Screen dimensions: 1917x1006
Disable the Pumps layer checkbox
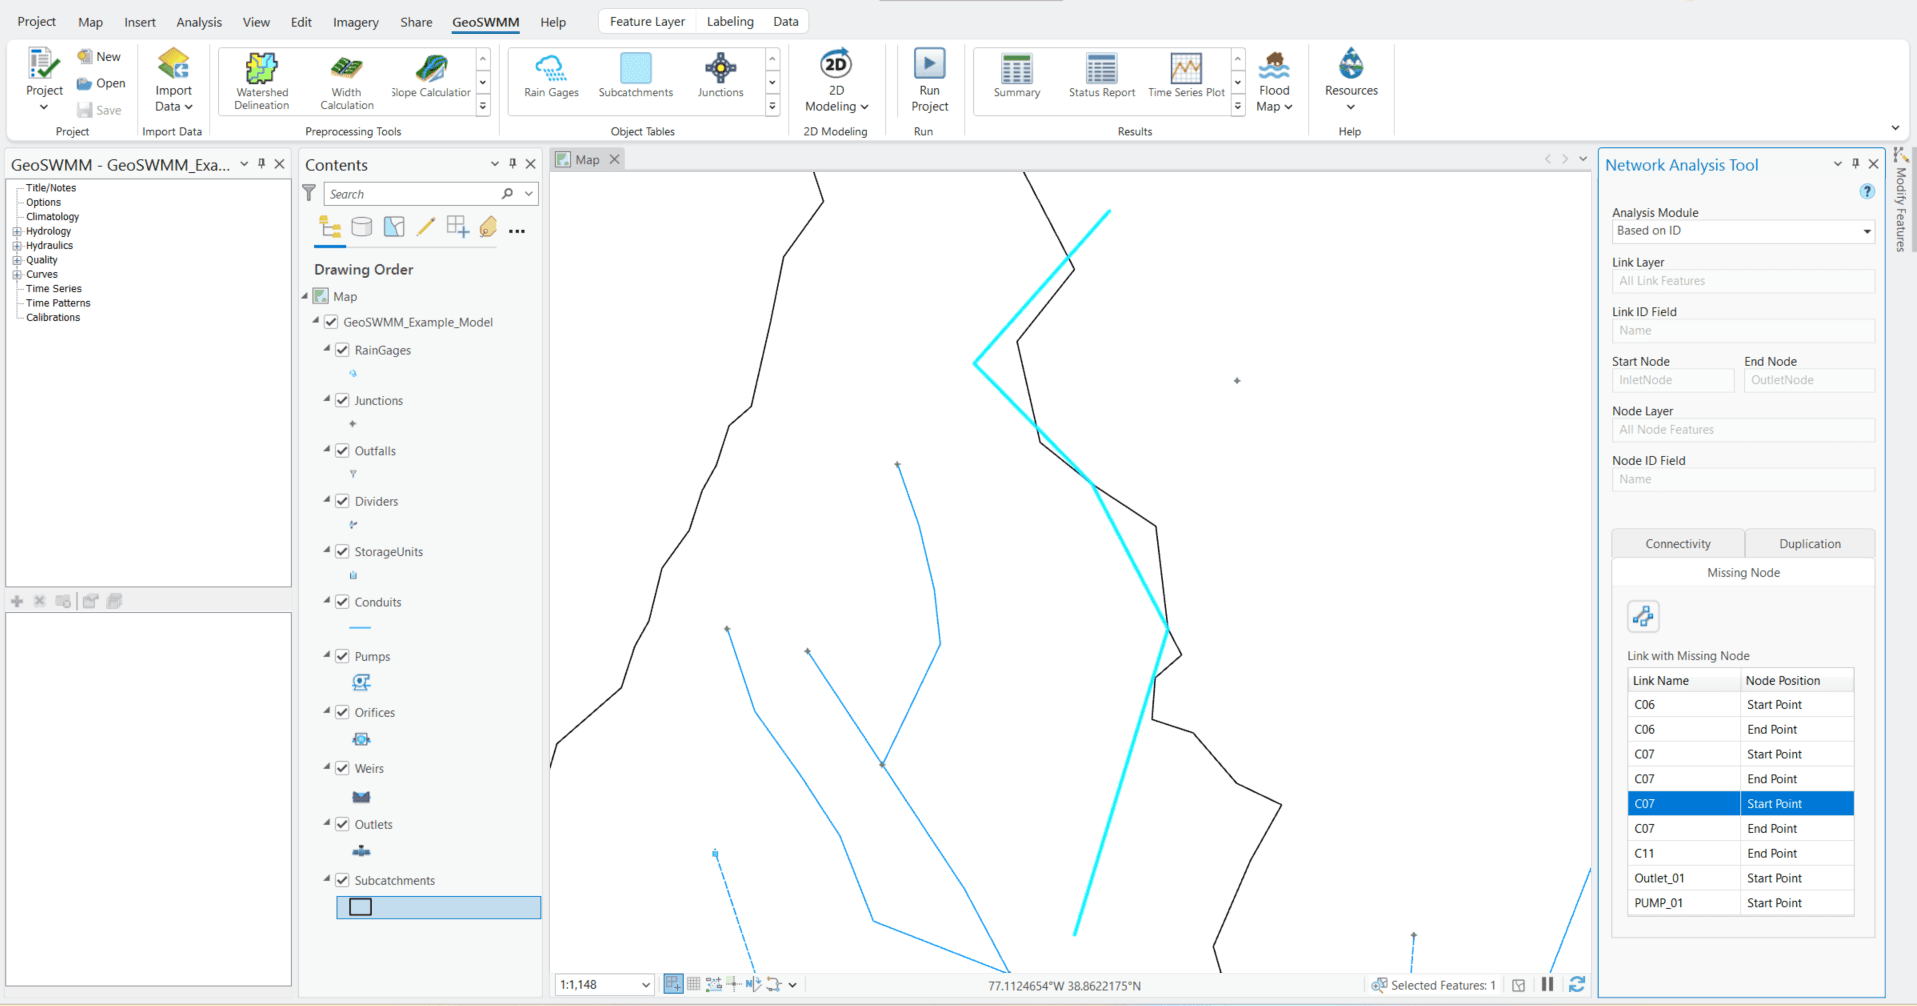point(343,656)
